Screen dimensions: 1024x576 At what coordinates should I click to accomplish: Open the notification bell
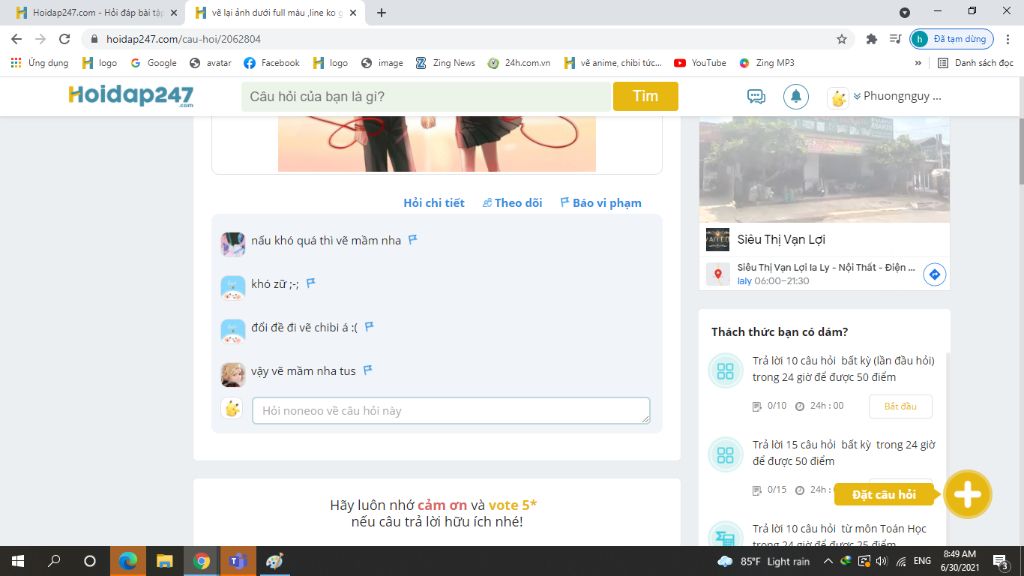[x=795, y=97]
